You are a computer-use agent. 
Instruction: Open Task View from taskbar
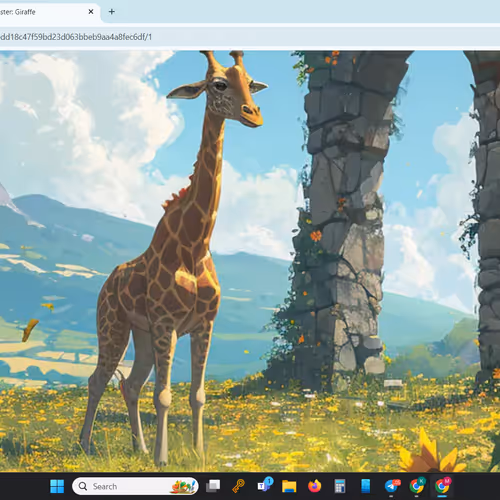(213, 486)
